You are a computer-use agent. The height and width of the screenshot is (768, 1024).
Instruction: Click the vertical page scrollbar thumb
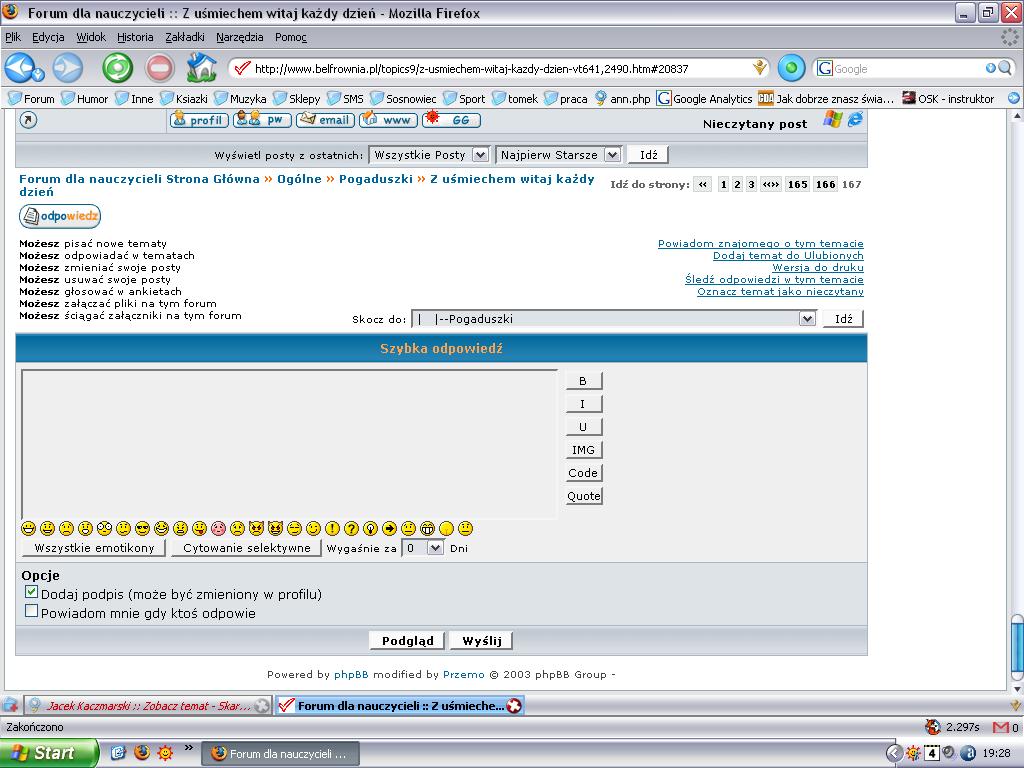(x=1016, y=650)
